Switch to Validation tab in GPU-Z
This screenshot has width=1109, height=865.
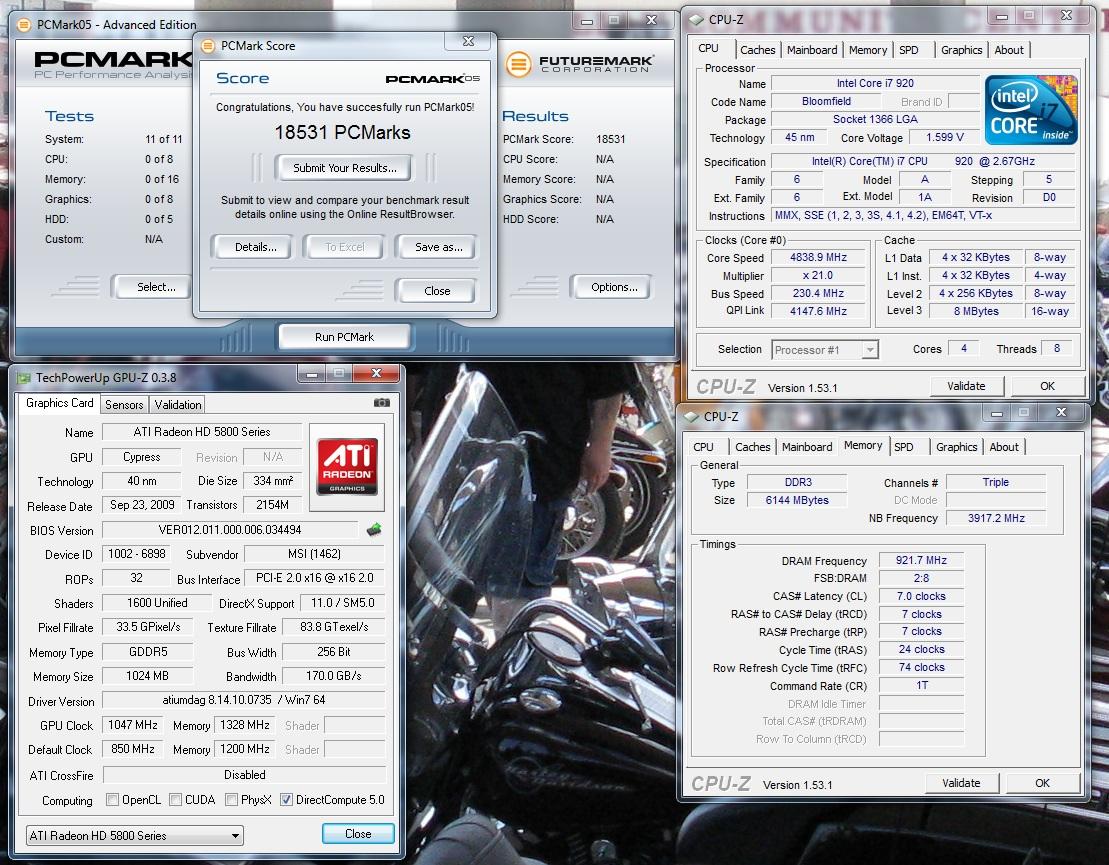pos(178,405)
